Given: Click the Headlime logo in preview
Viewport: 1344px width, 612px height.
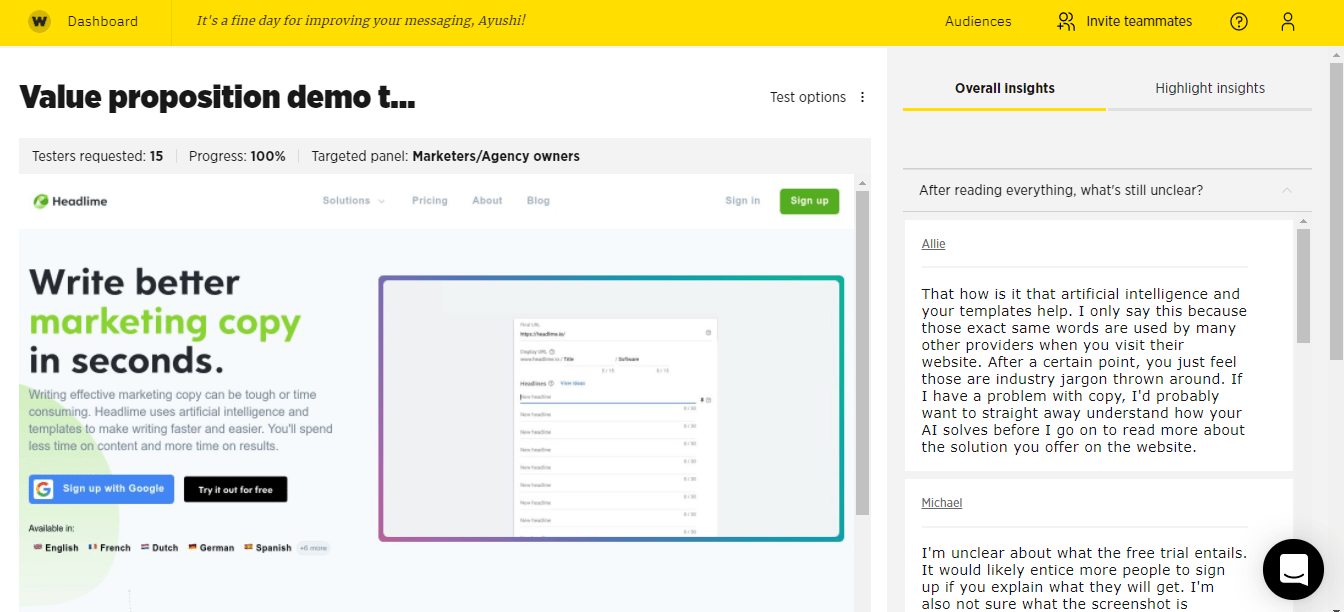Looking at the screenshot, I should [x=70, y=201].
